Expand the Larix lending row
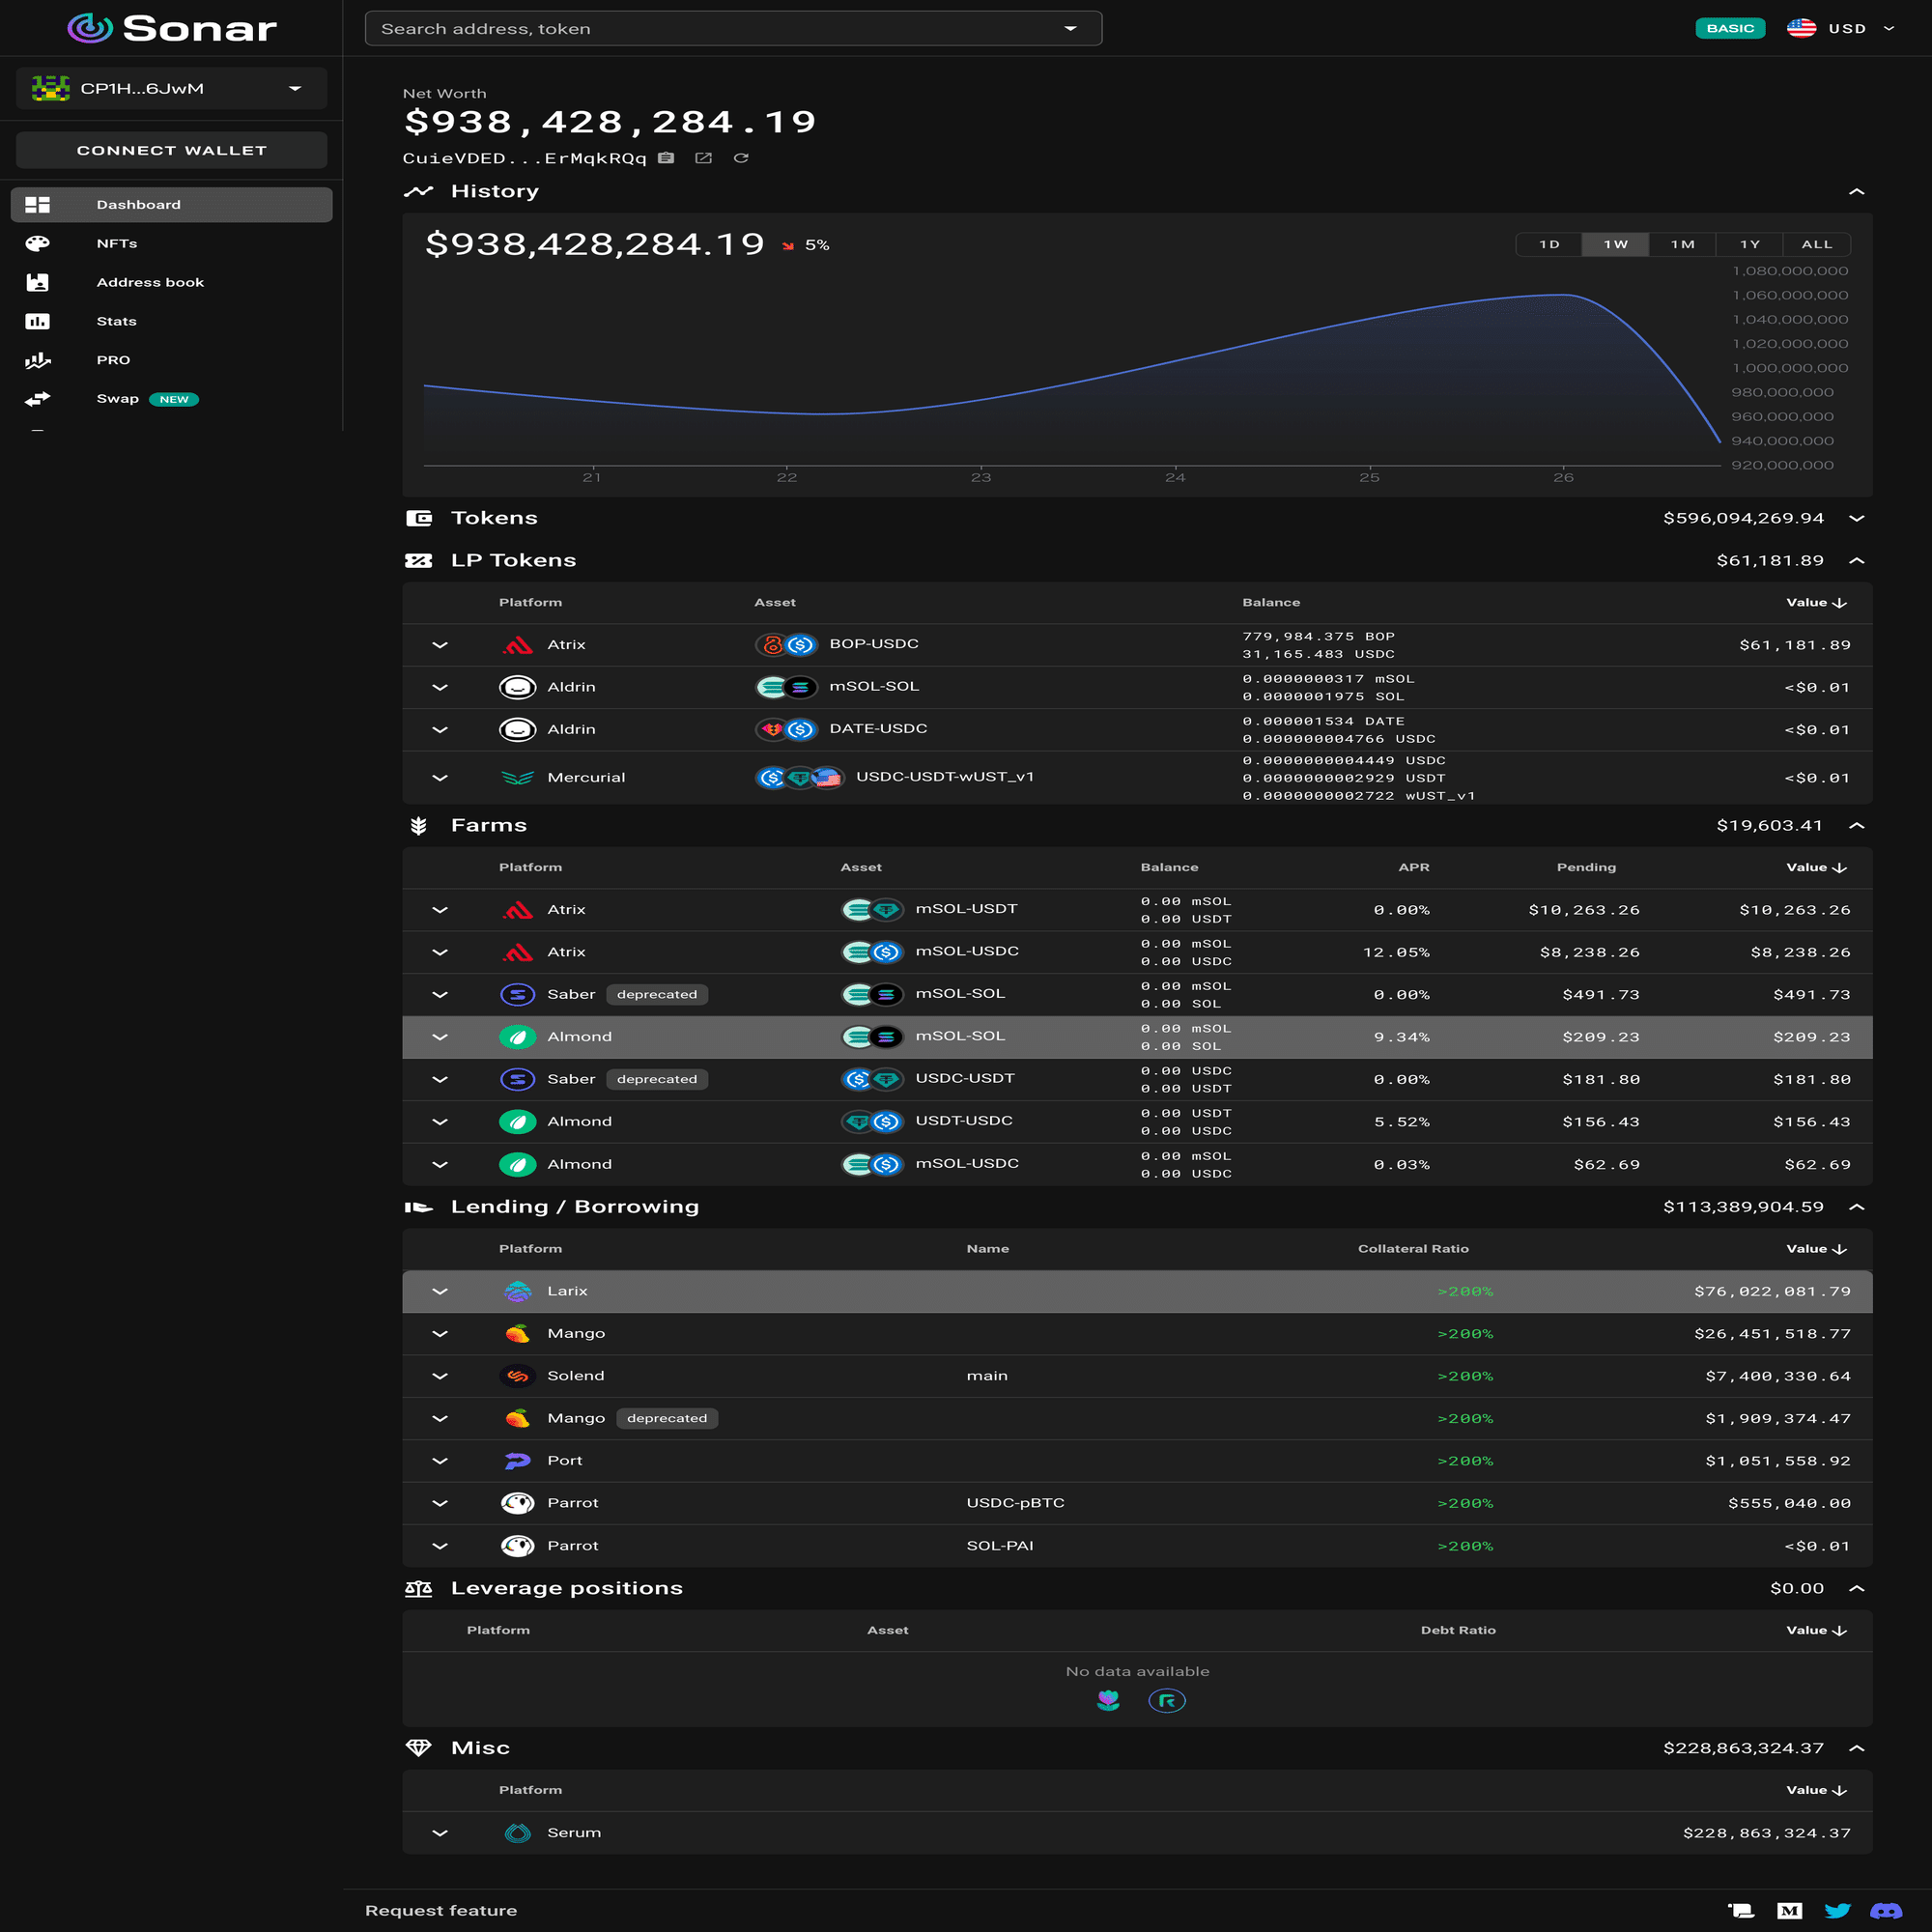The image size is (1932, 1932). (x=440, y=1291)
